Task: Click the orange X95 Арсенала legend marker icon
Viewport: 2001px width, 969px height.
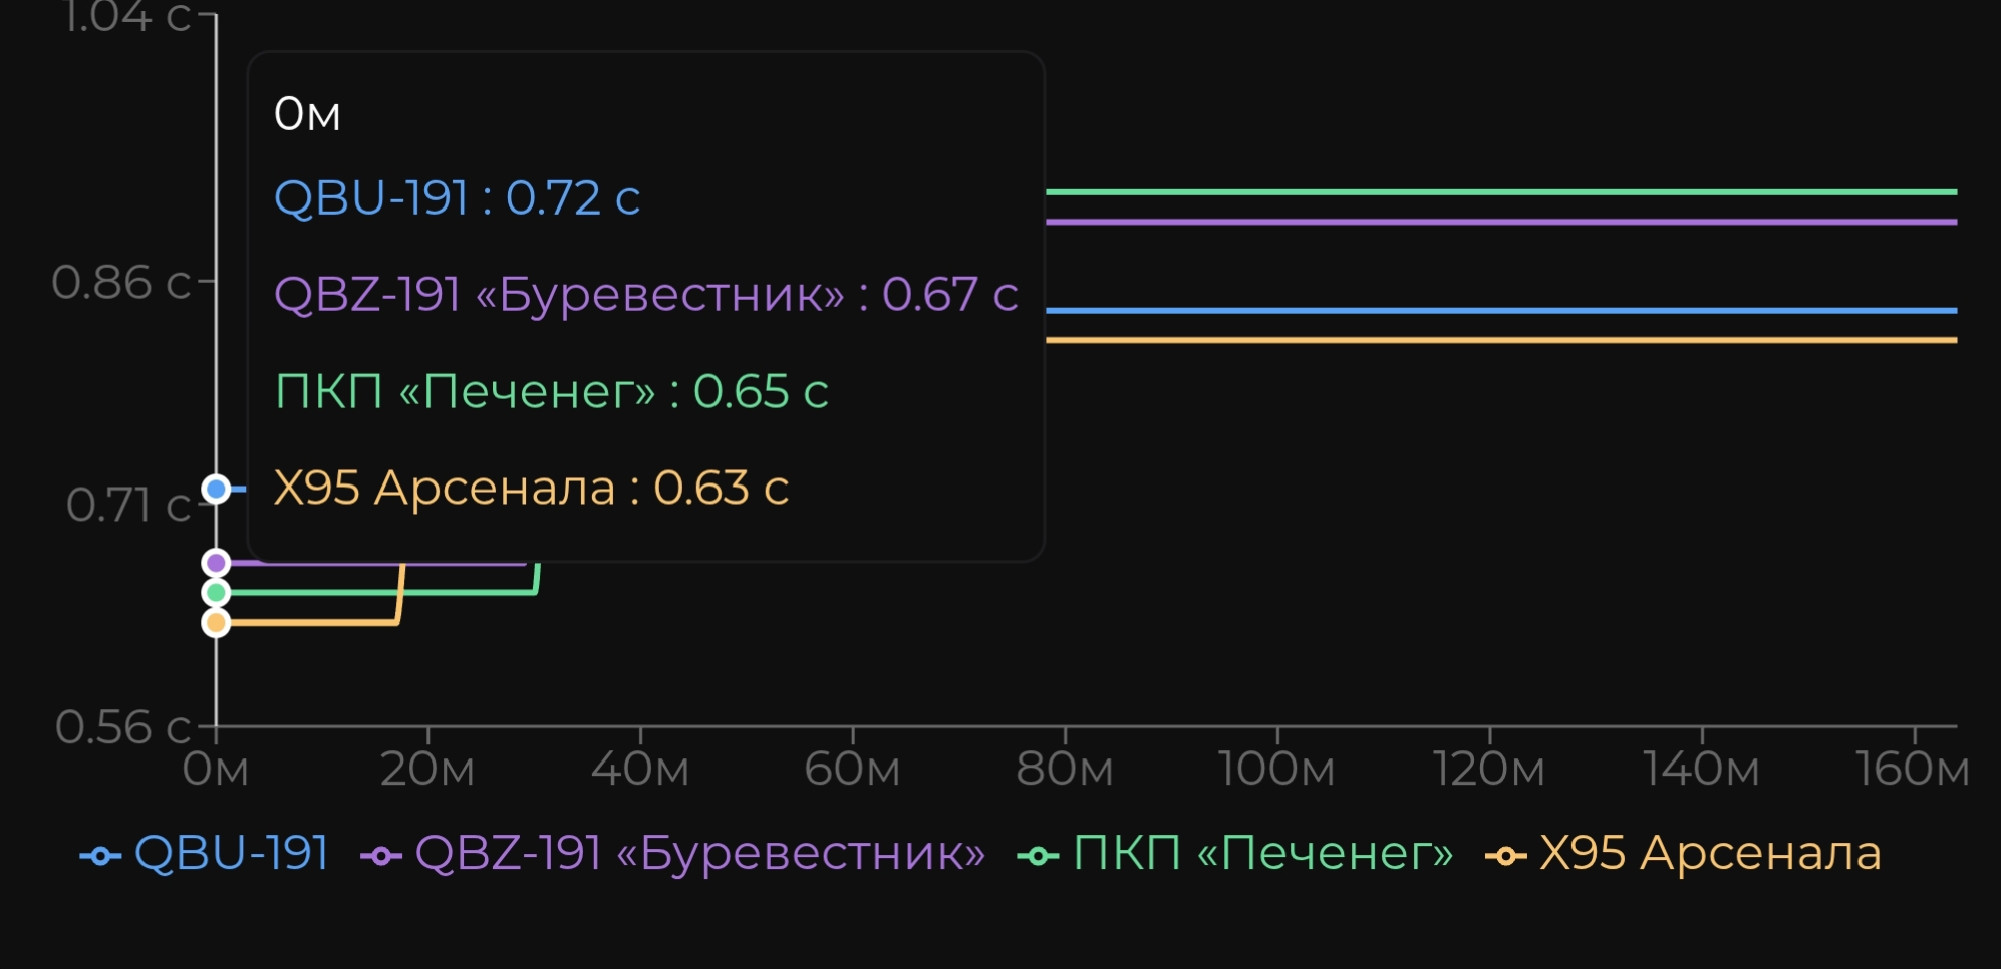Action: click(x=1505, y=856)
